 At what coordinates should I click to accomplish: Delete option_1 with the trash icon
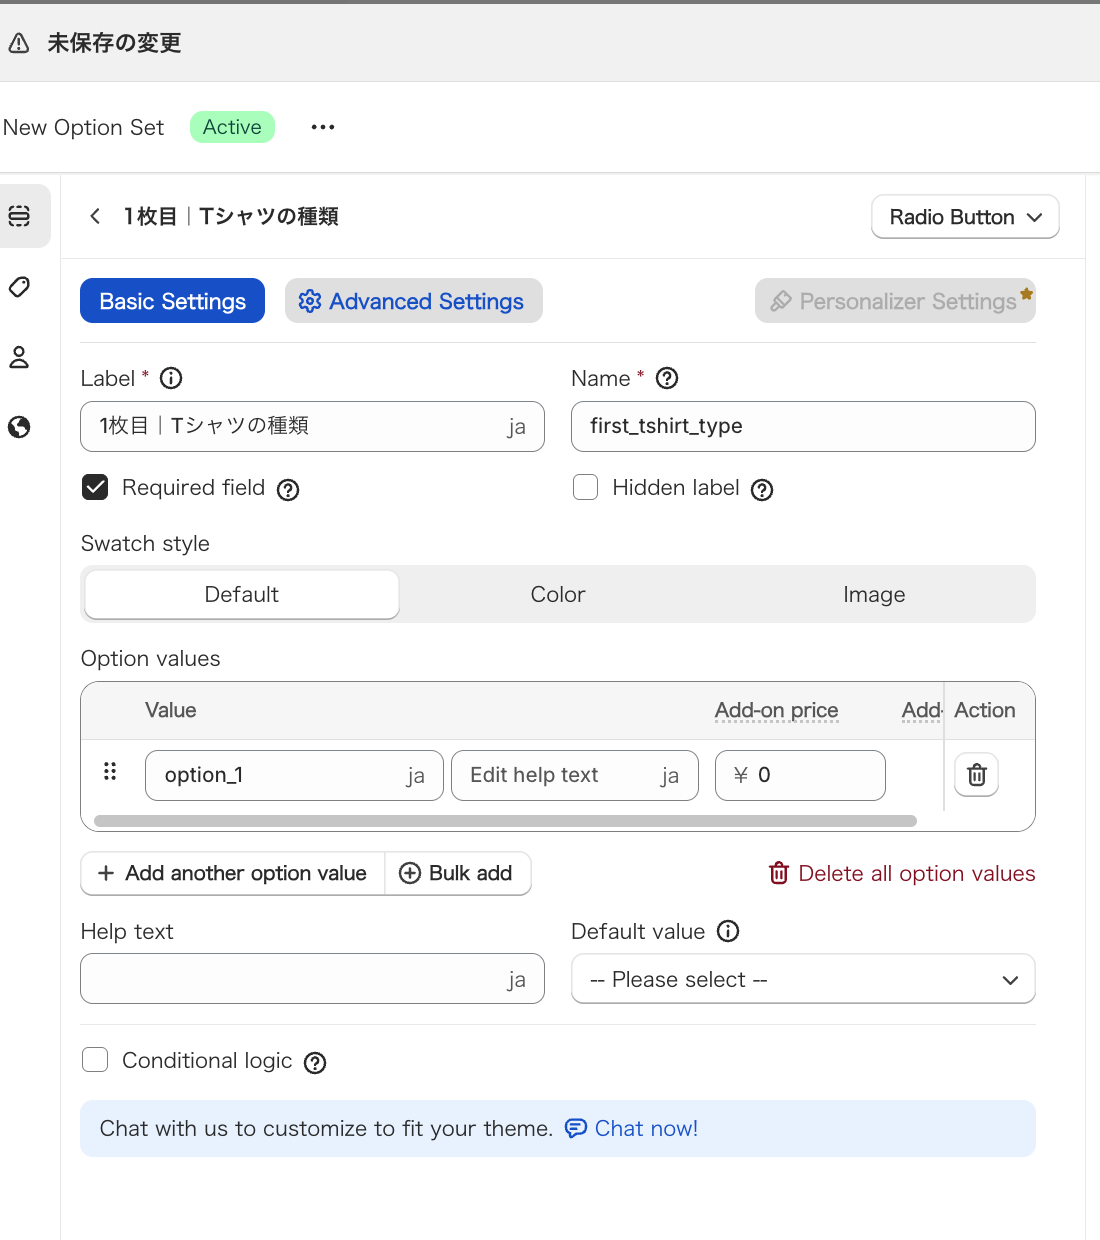click(x=977, y=775)
